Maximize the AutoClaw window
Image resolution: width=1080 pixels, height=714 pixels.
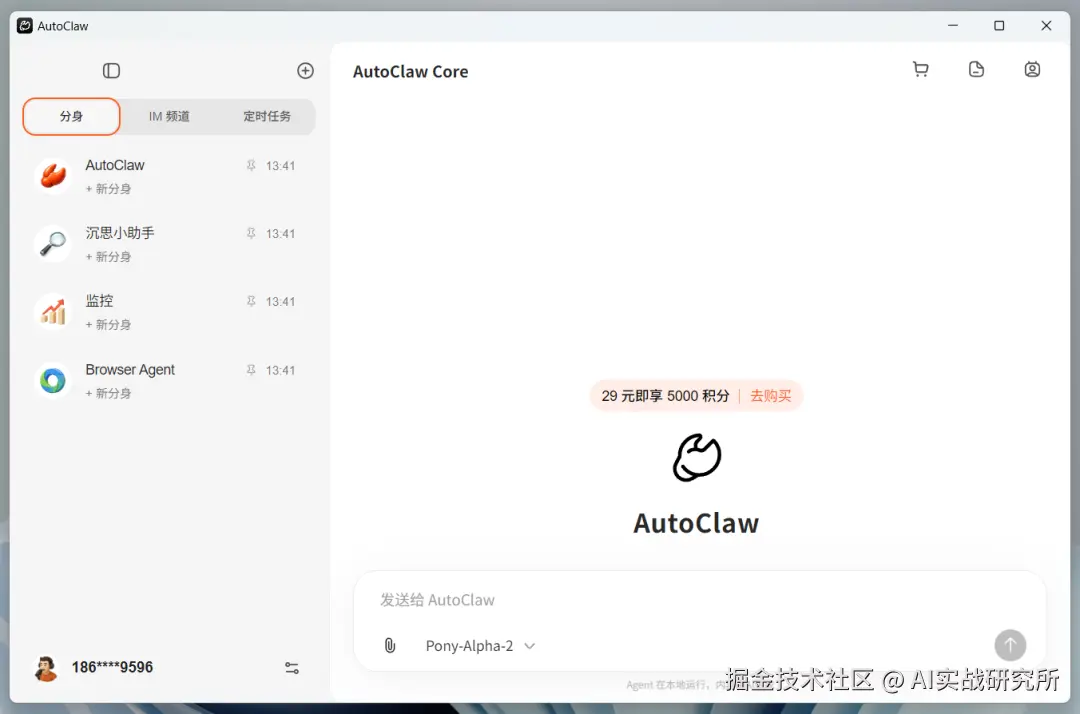point(999,25)
